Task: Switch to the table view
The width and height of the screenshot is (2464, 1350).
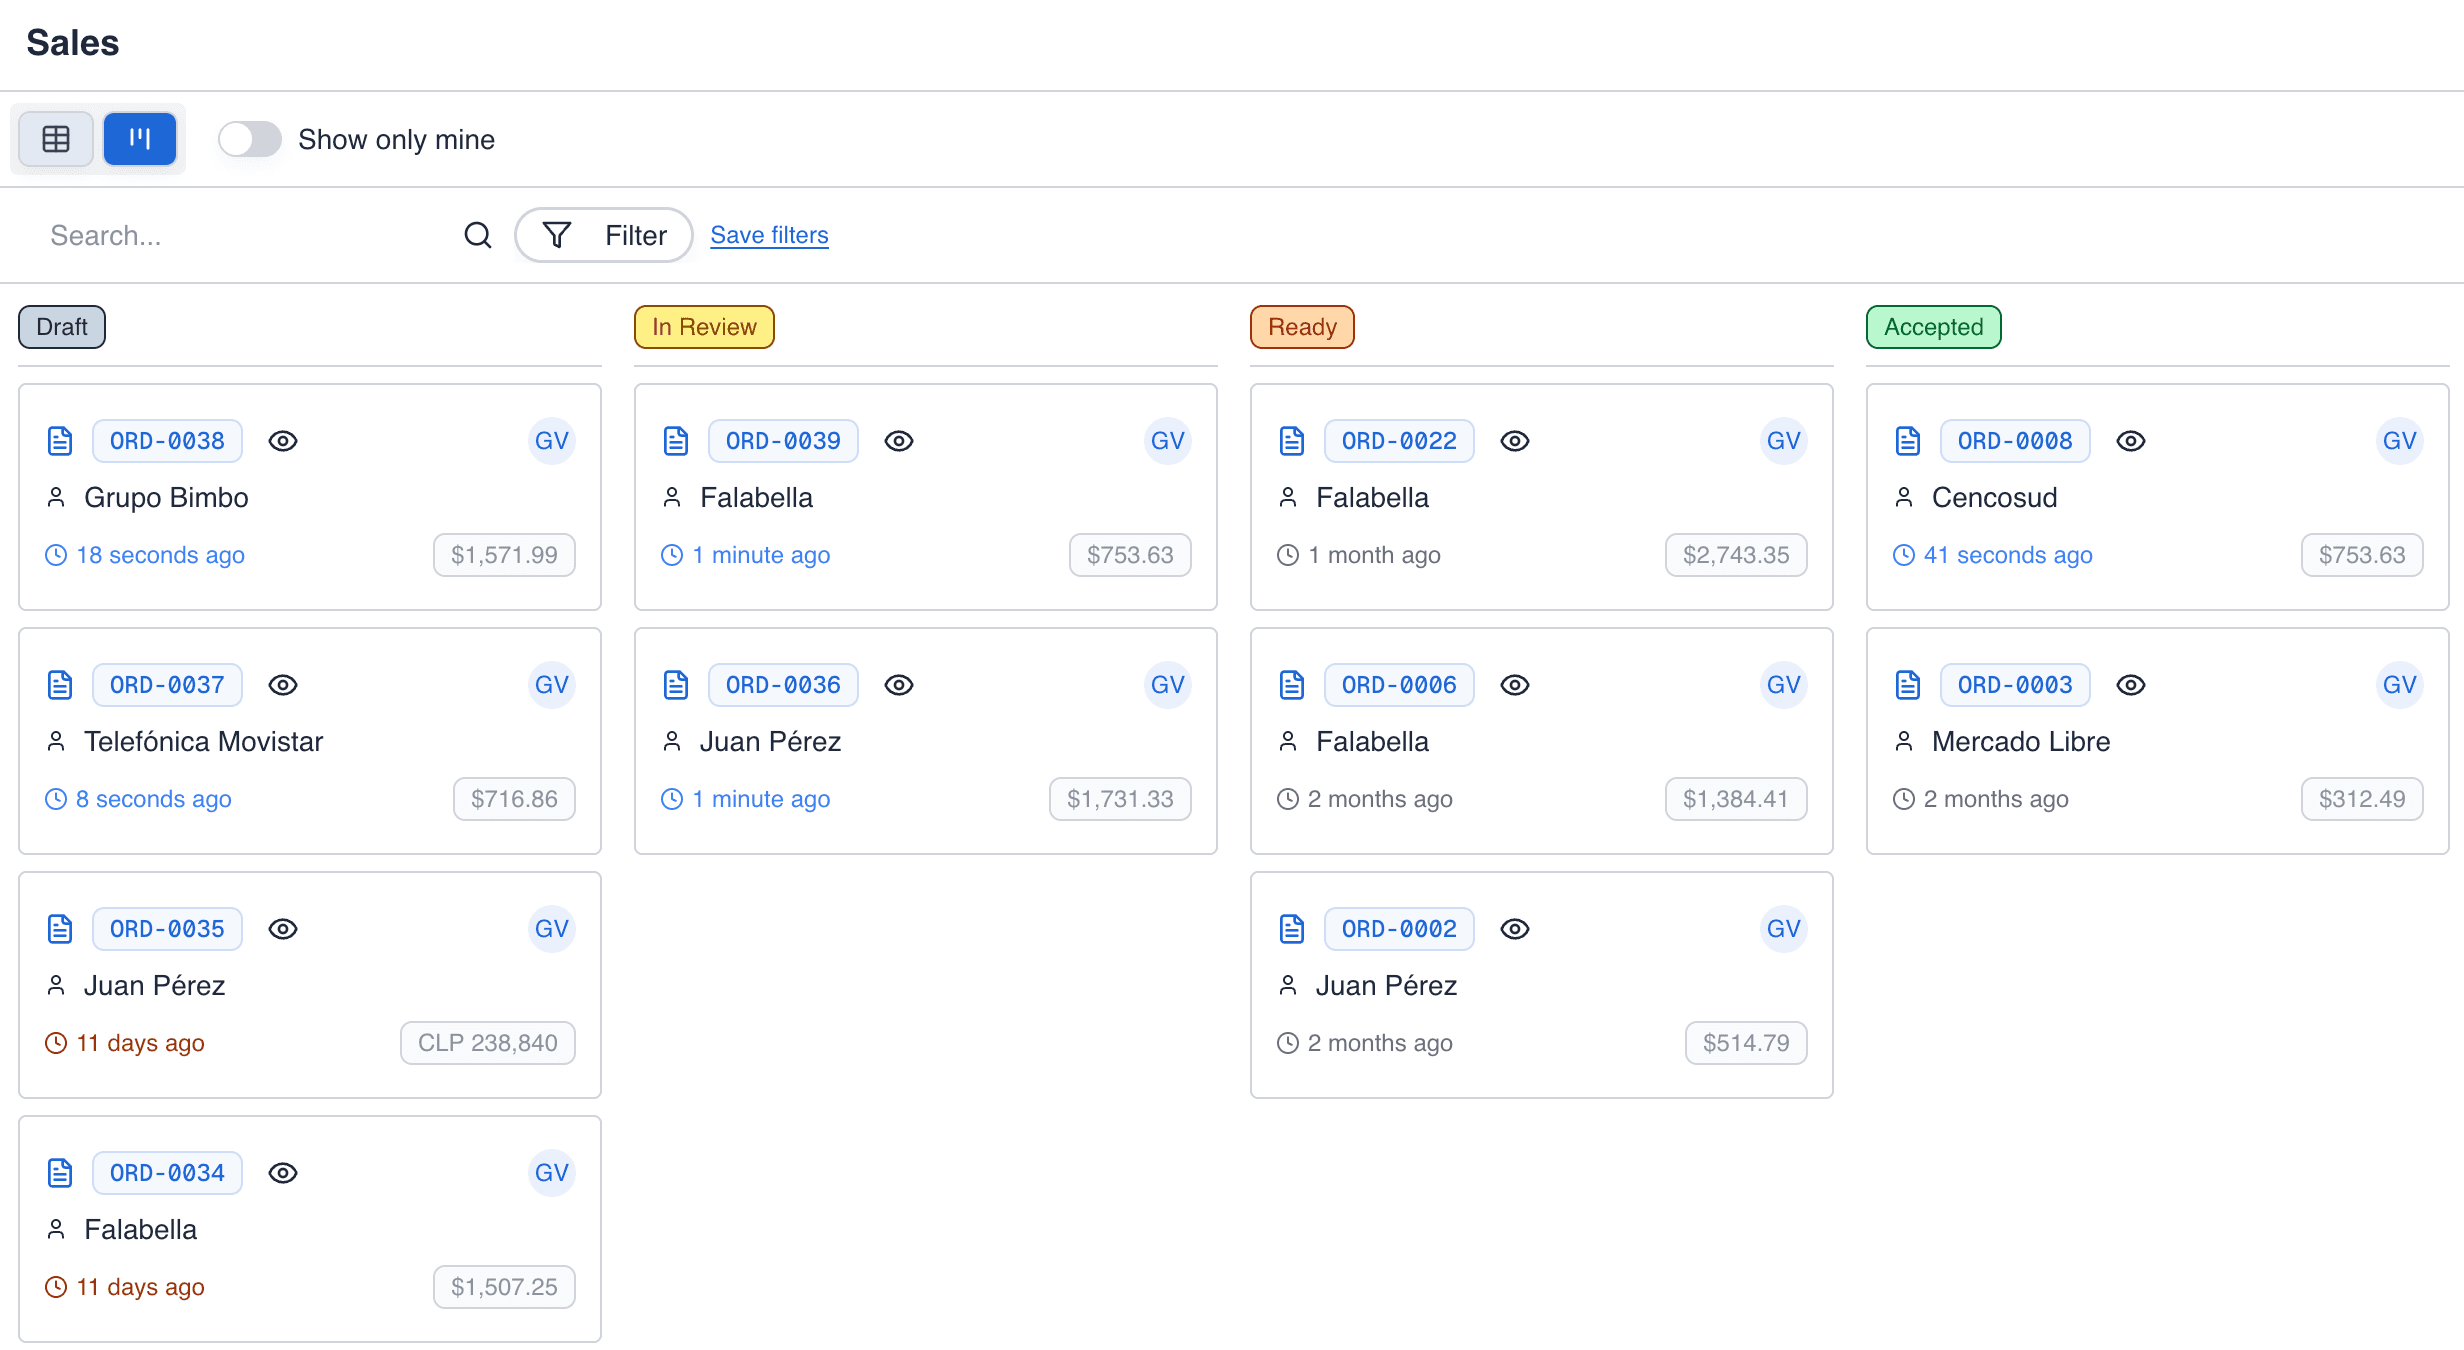Action: pos(55,139)
